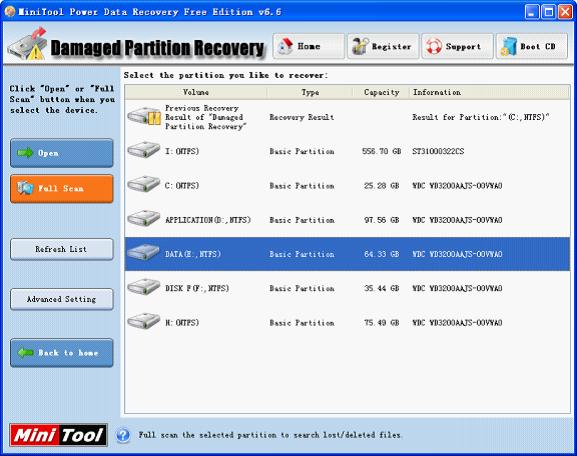Select the H: (NTFS) drive icon
577x456 pixels.
coord(144,321)
